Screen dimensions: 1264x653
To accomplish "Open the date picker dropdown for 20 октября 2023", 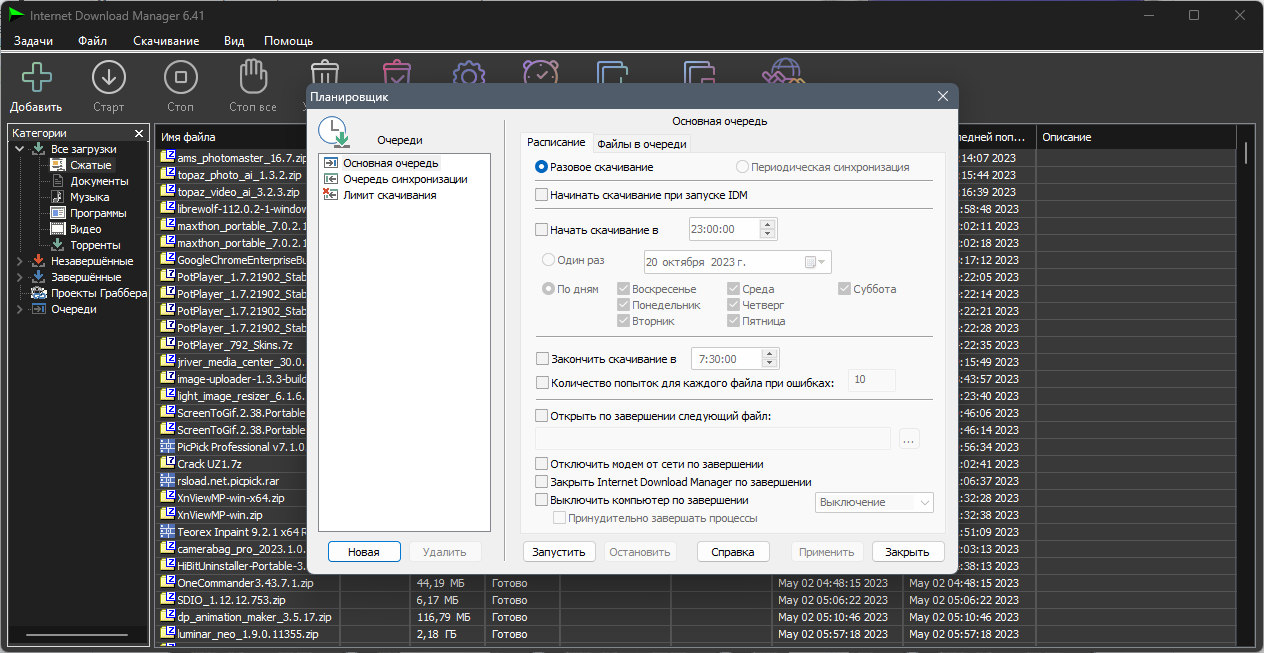I will pyautogui.click(x=816, y=262).
